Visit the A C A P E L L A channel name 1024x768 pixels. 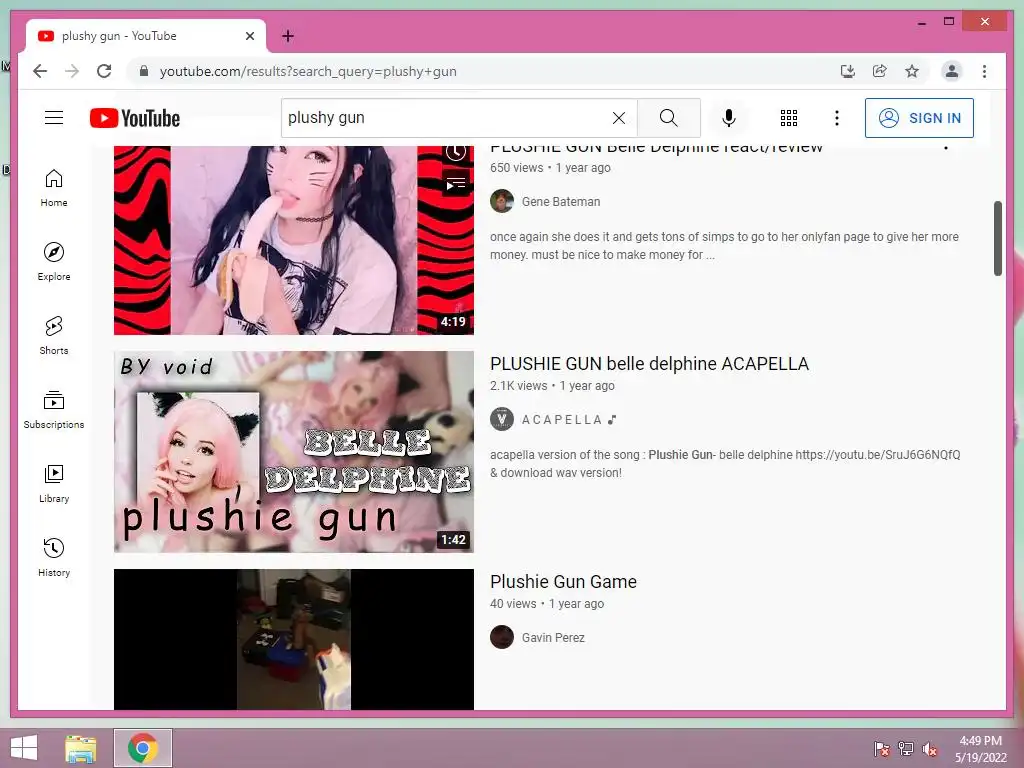[569, 419]
